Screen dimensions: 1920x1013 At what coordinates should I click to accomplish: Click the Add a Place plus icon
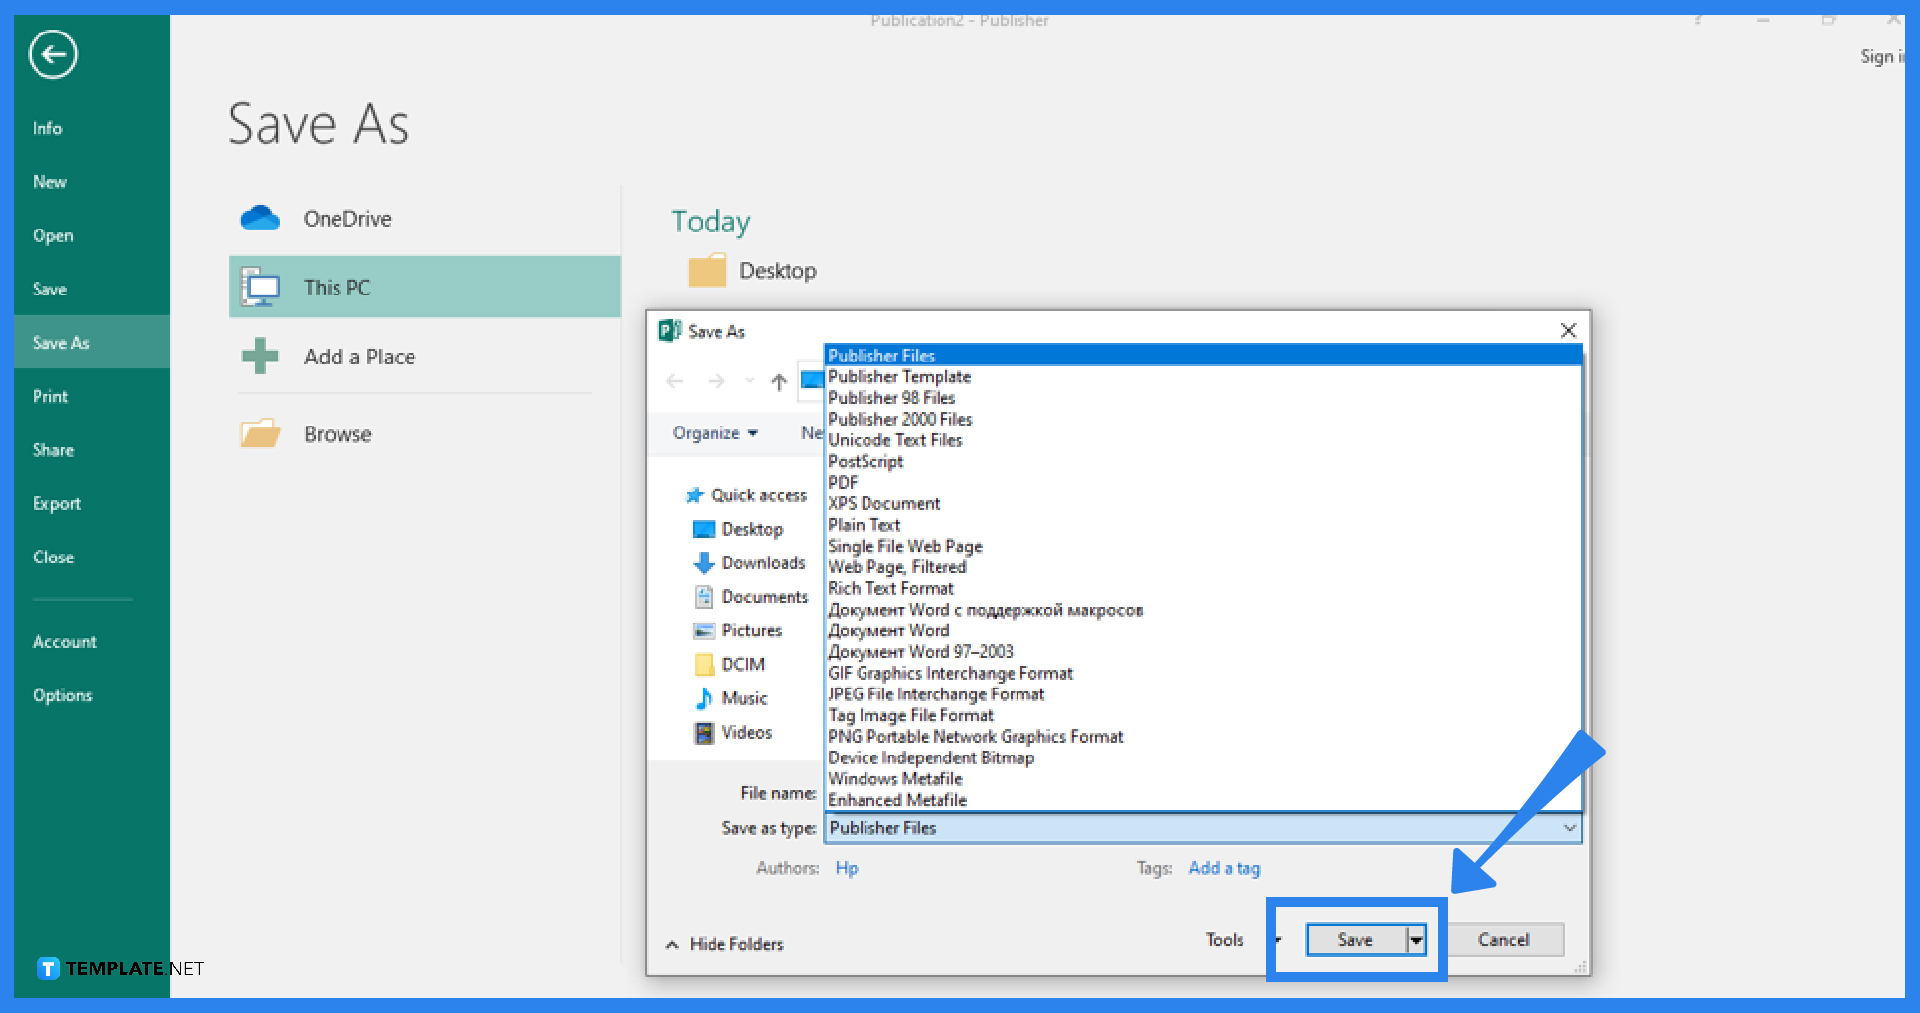(x=260, y=356)
